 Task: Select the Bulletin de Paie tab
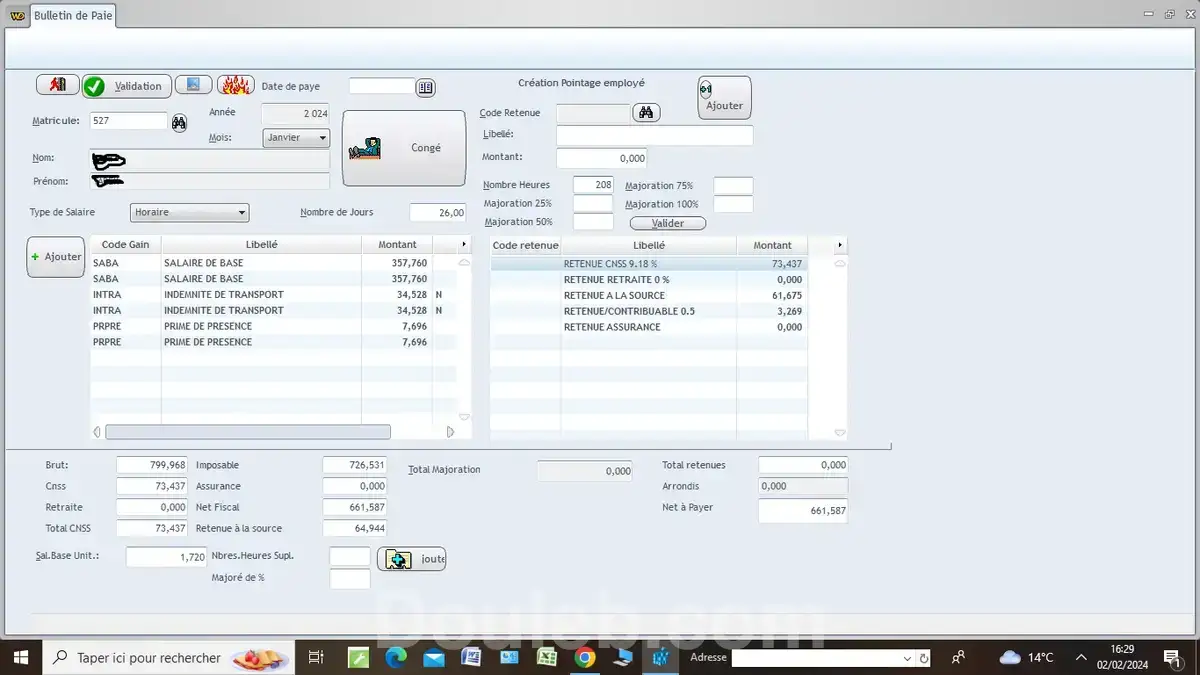(x=73, y=16)
